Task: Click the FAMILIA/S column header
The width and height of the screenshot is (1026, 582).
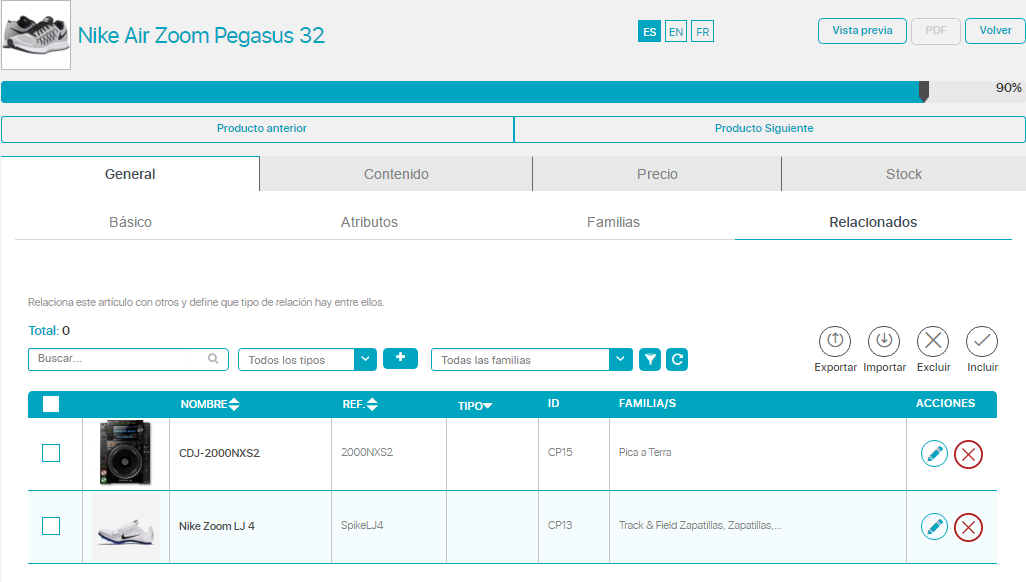Action: pos(647,404)
